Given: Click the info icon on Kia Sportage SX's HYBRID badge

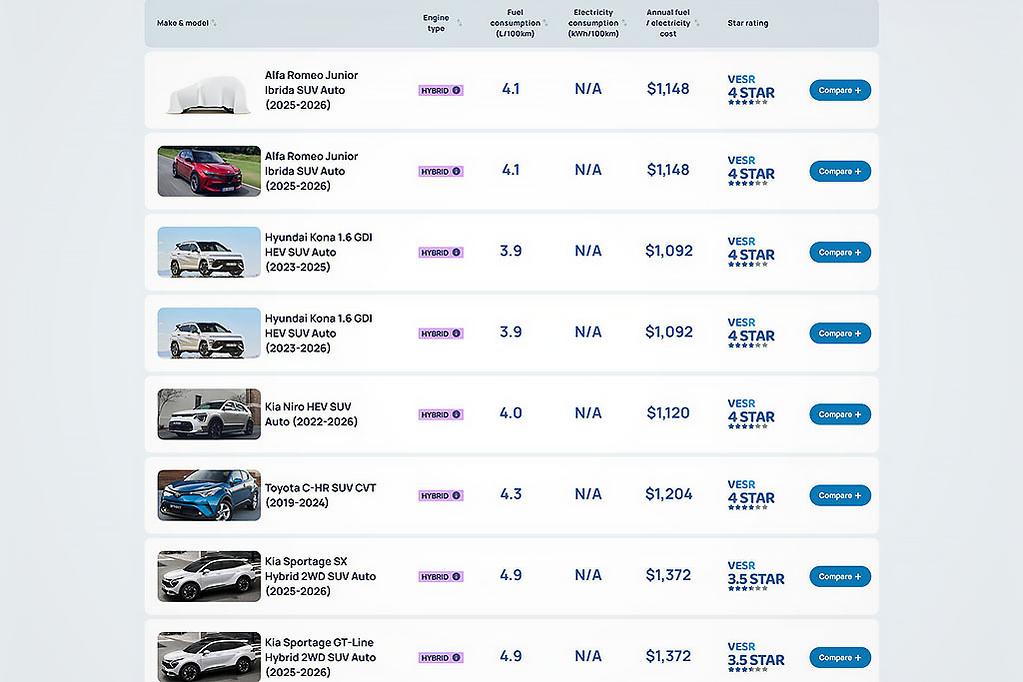Looking at the screenshot, I should click(x=458, y=576).
